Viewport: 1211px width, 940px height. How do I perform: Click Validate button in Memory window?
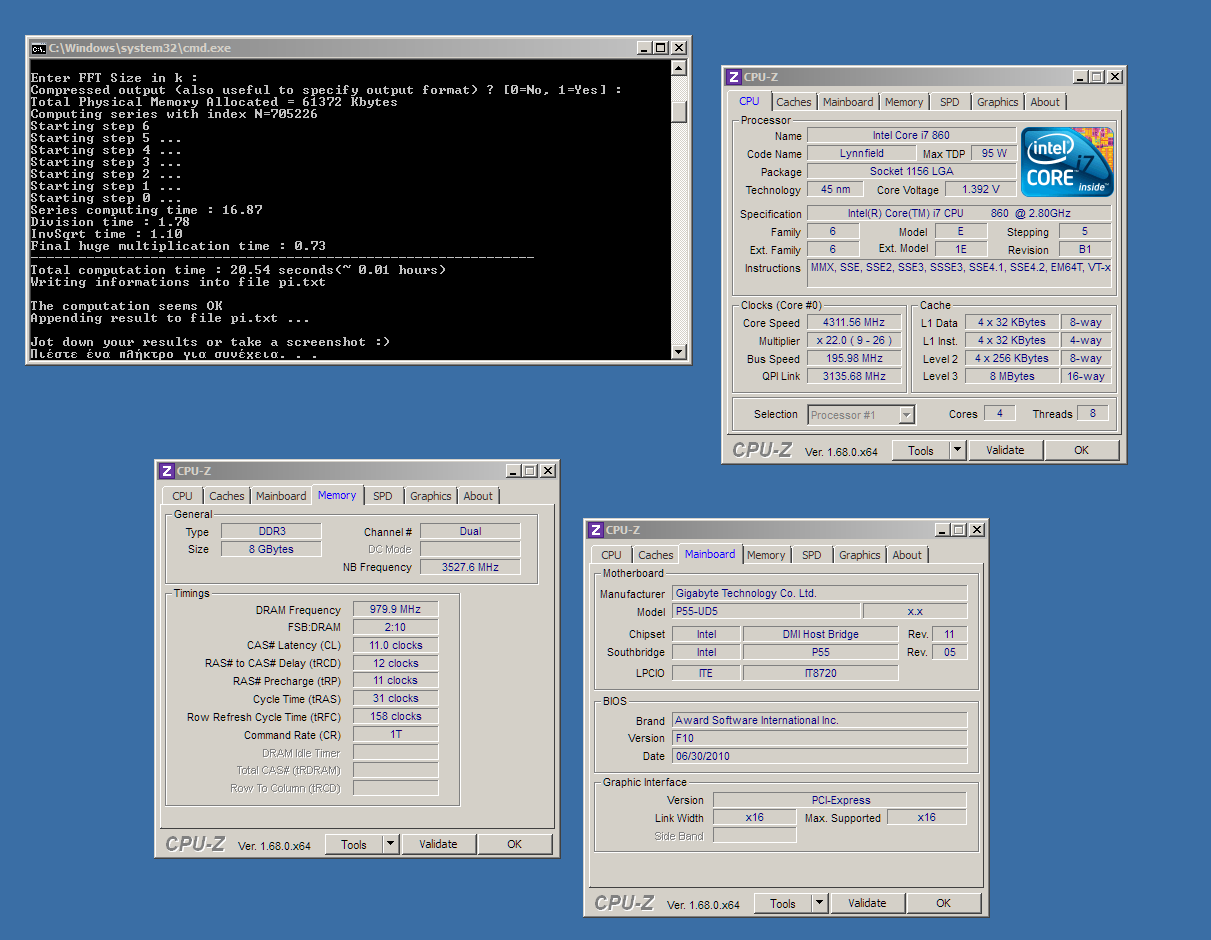click(x=438, y=844)
